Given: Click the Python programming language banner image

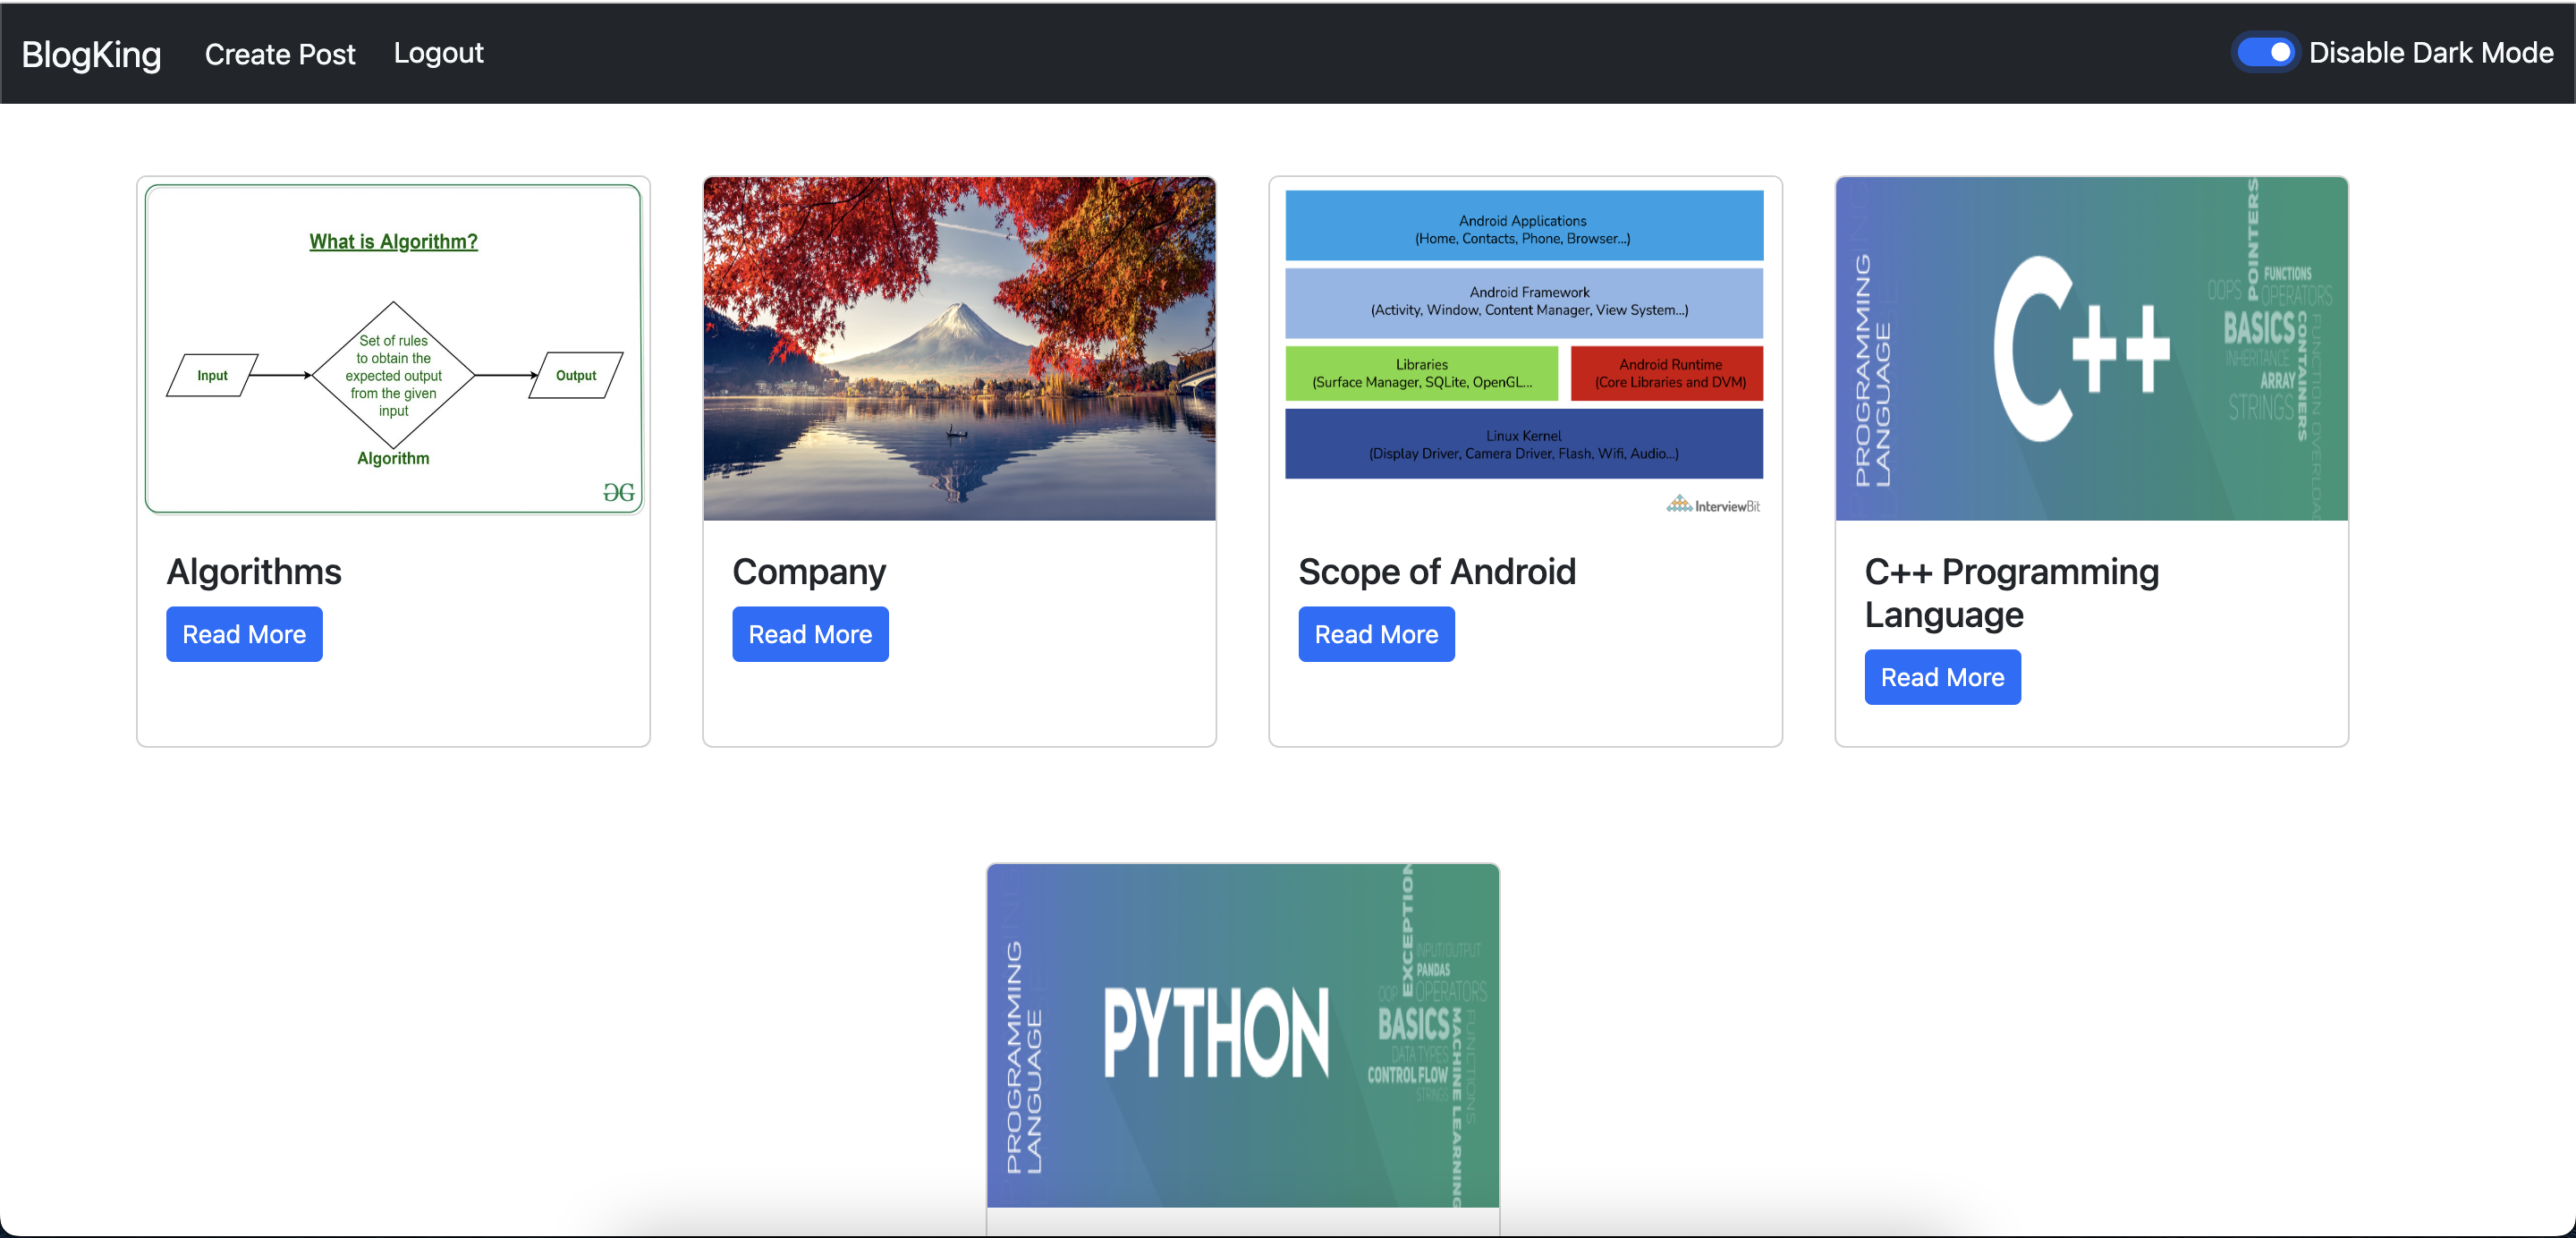Looking at the screenshot, I should (1242, 1035).
